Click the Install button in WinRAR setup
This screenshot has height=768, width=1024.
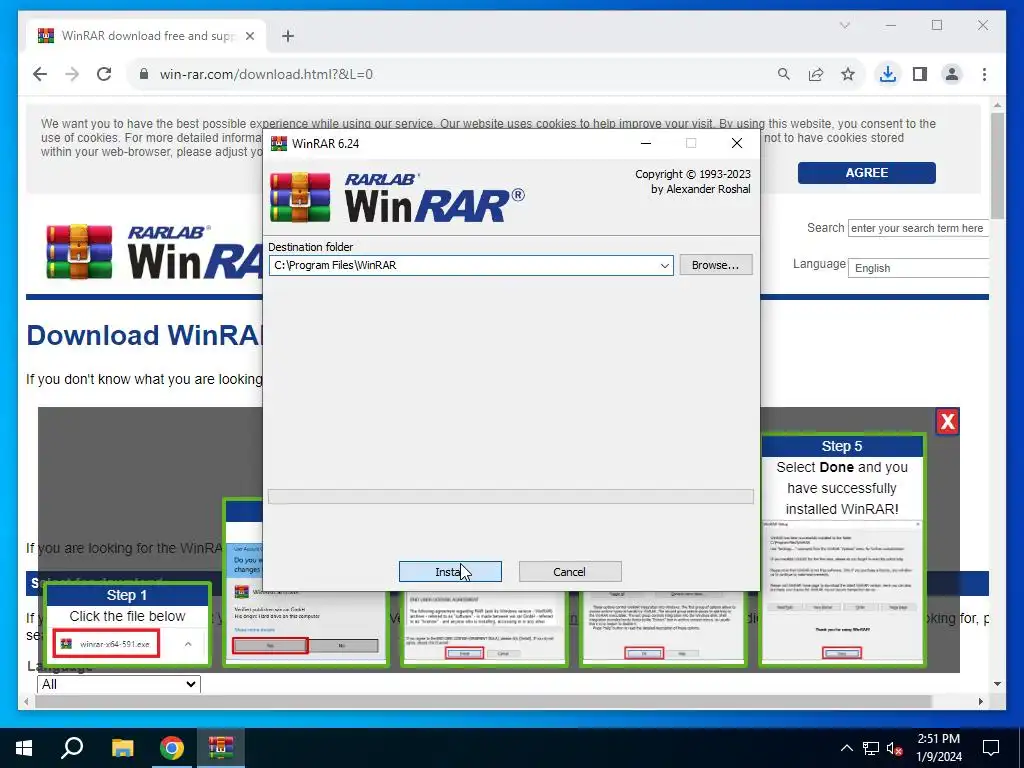[x=450, y=571]
